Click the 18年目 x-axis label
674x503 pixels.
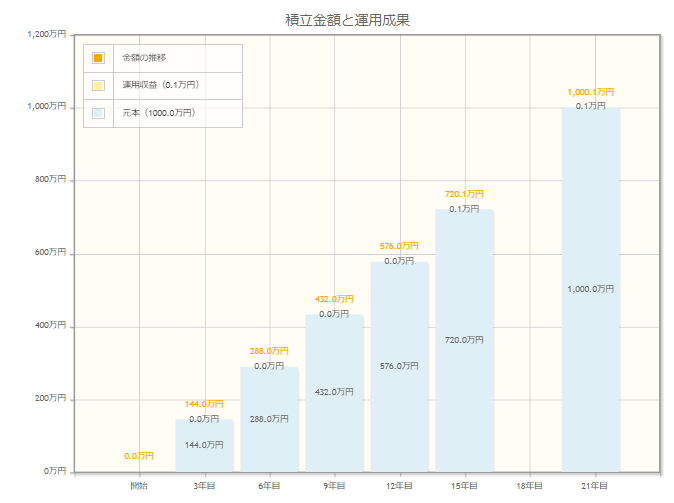click(529, 485)
